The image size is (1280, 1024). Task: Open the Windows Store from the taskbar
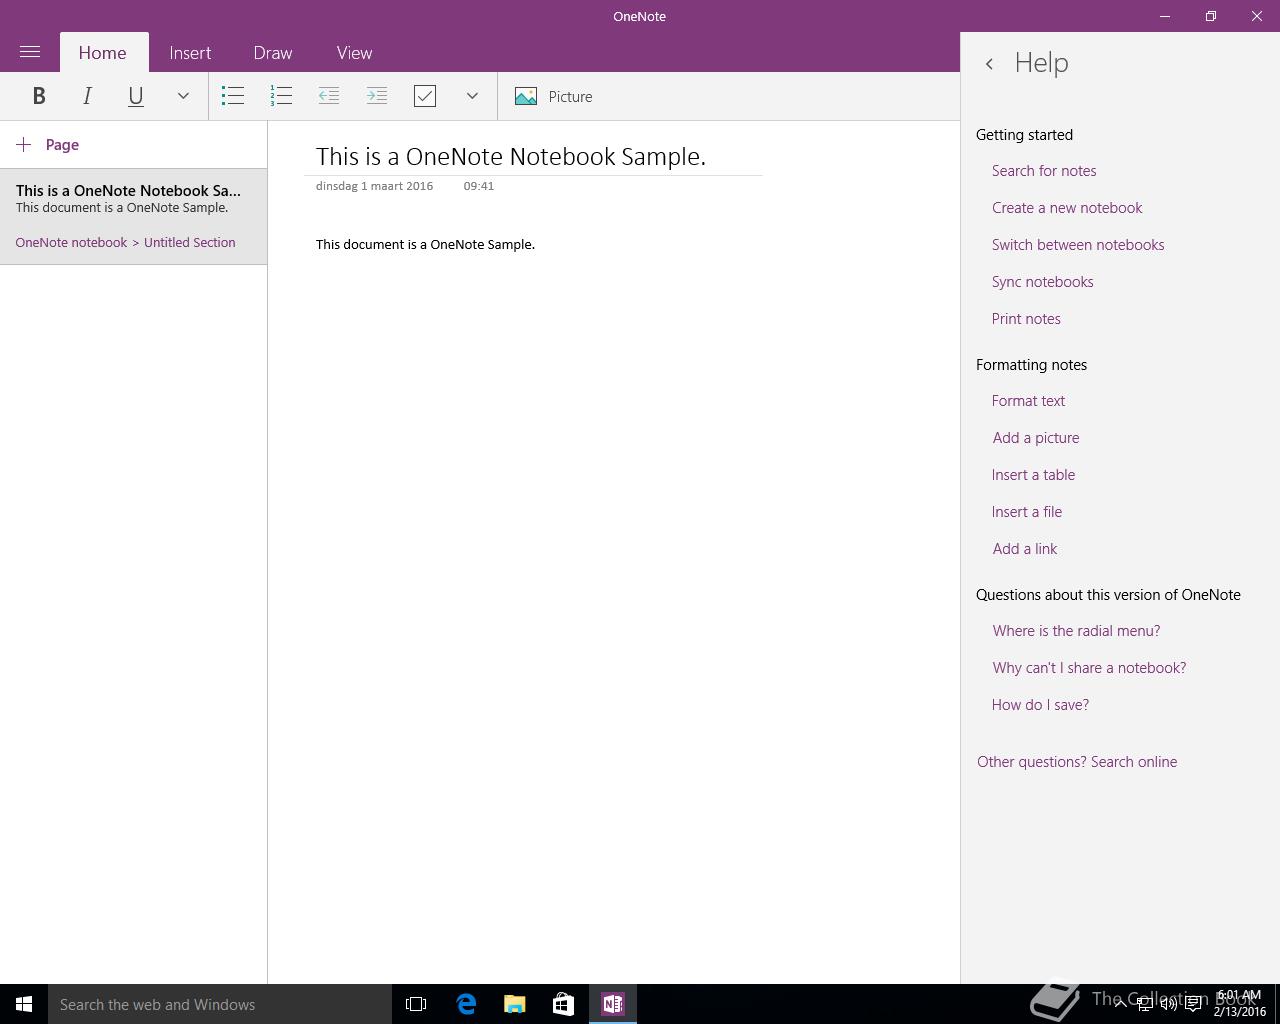click(x=564, y=1004)
